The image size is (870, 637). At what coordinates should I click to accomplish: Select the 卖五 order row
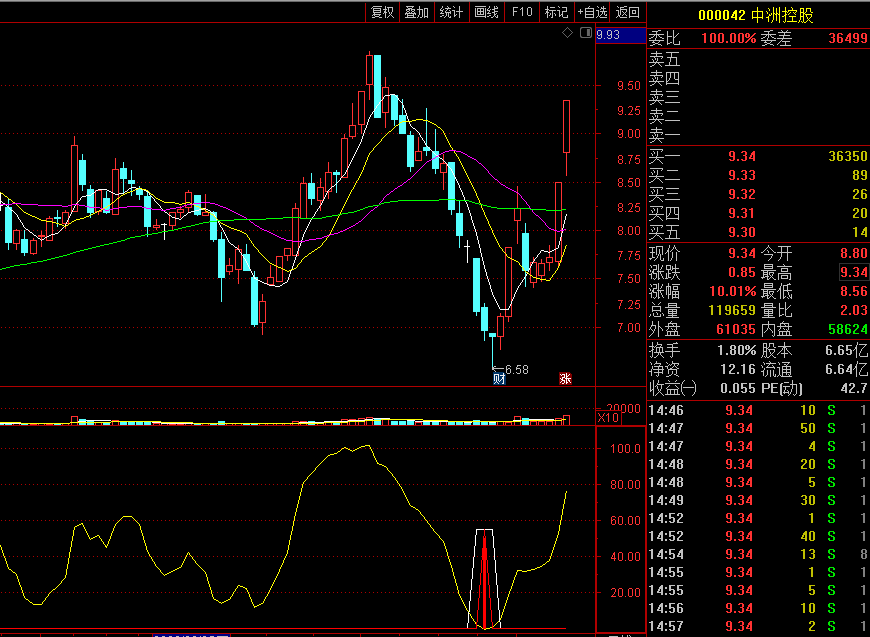(x=758, y=59)
